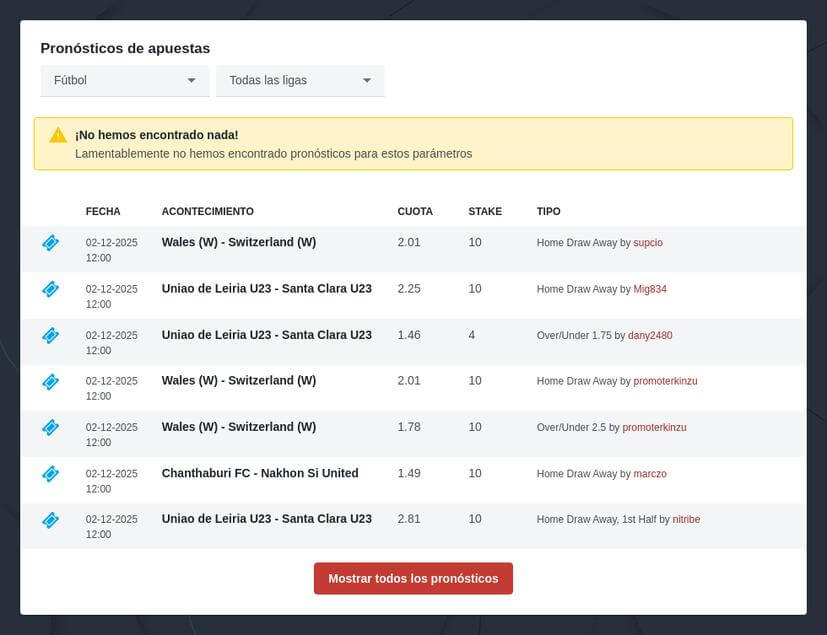Select the ticket icon on the last Uniao de Leiria row
This screenshot has width=827, height=635.
pos(50,519)
